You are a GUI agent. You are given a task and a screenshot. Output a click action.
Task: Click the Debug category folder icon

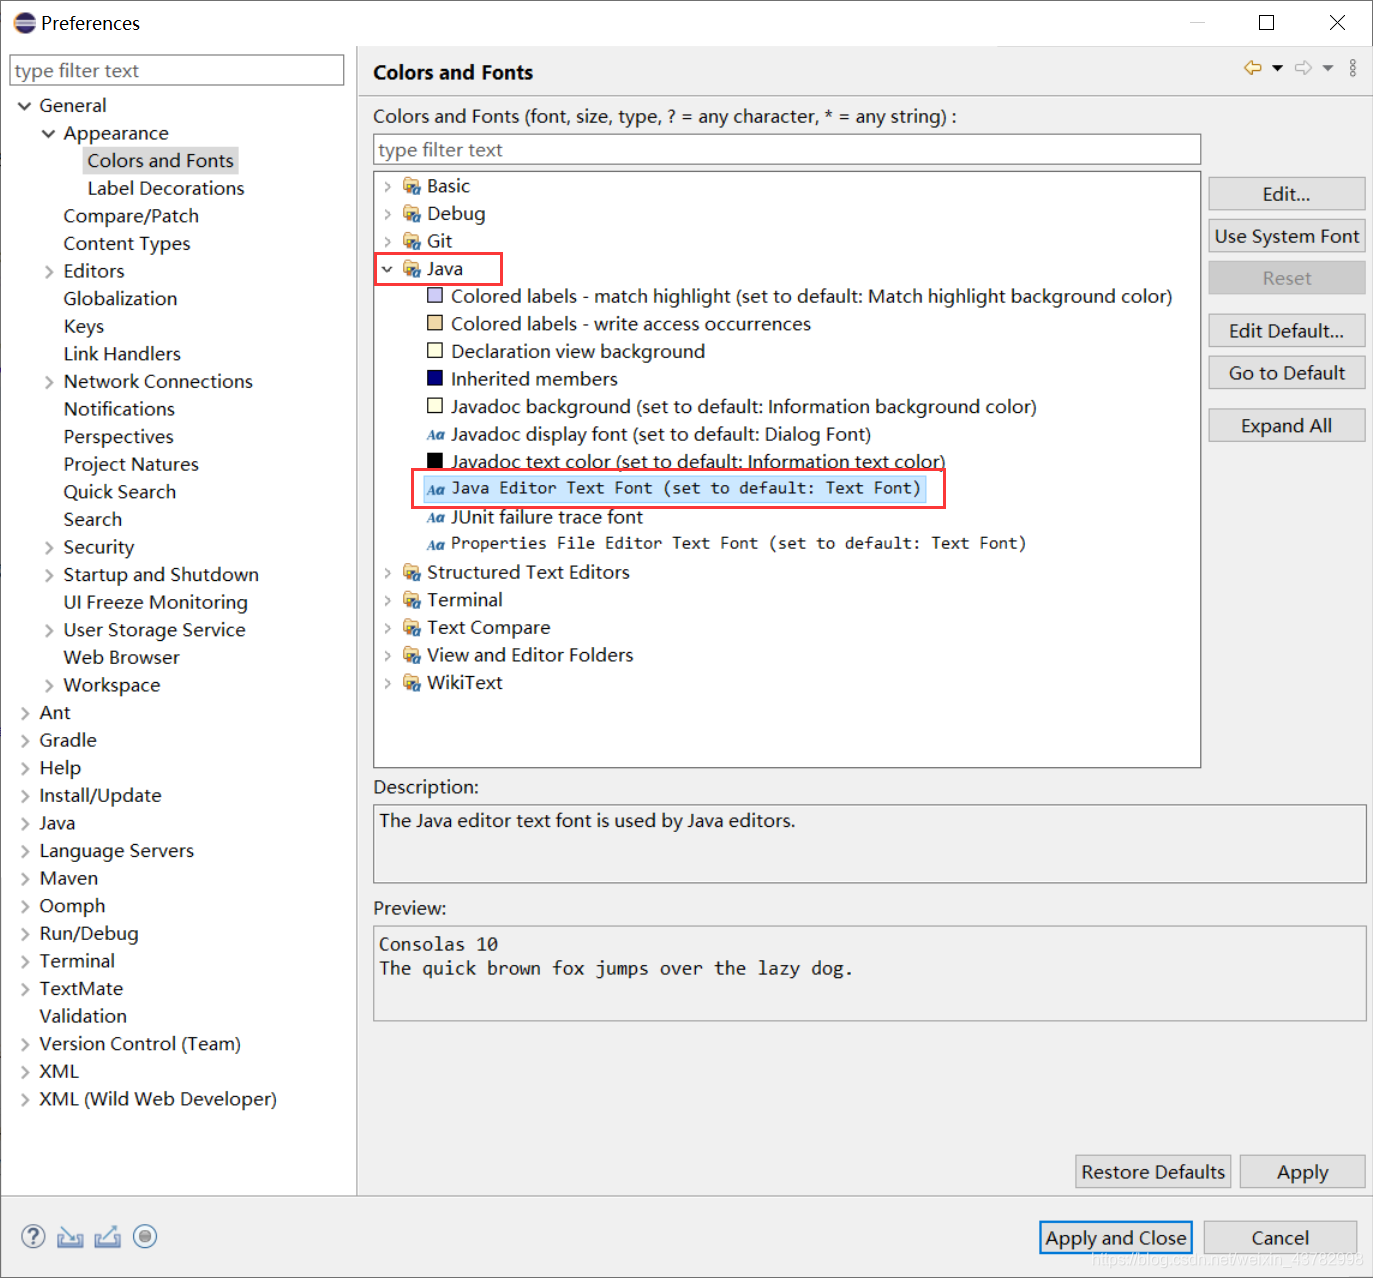[x=412, y=214]
